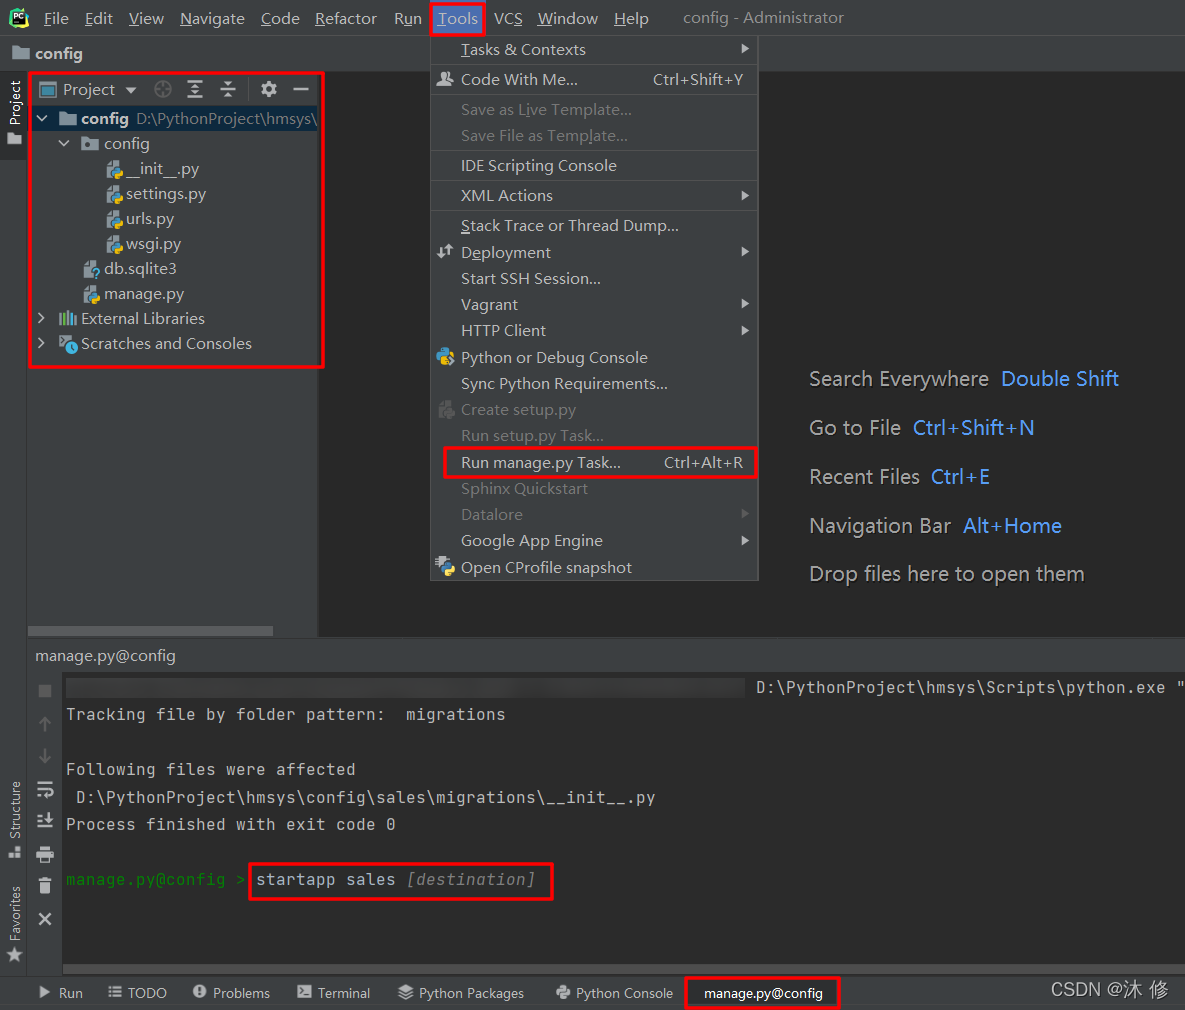The width and height of the screenshot is (1185, 1010).
Task: Click the PyCharm application logo icon
Action: coord(19,17)
